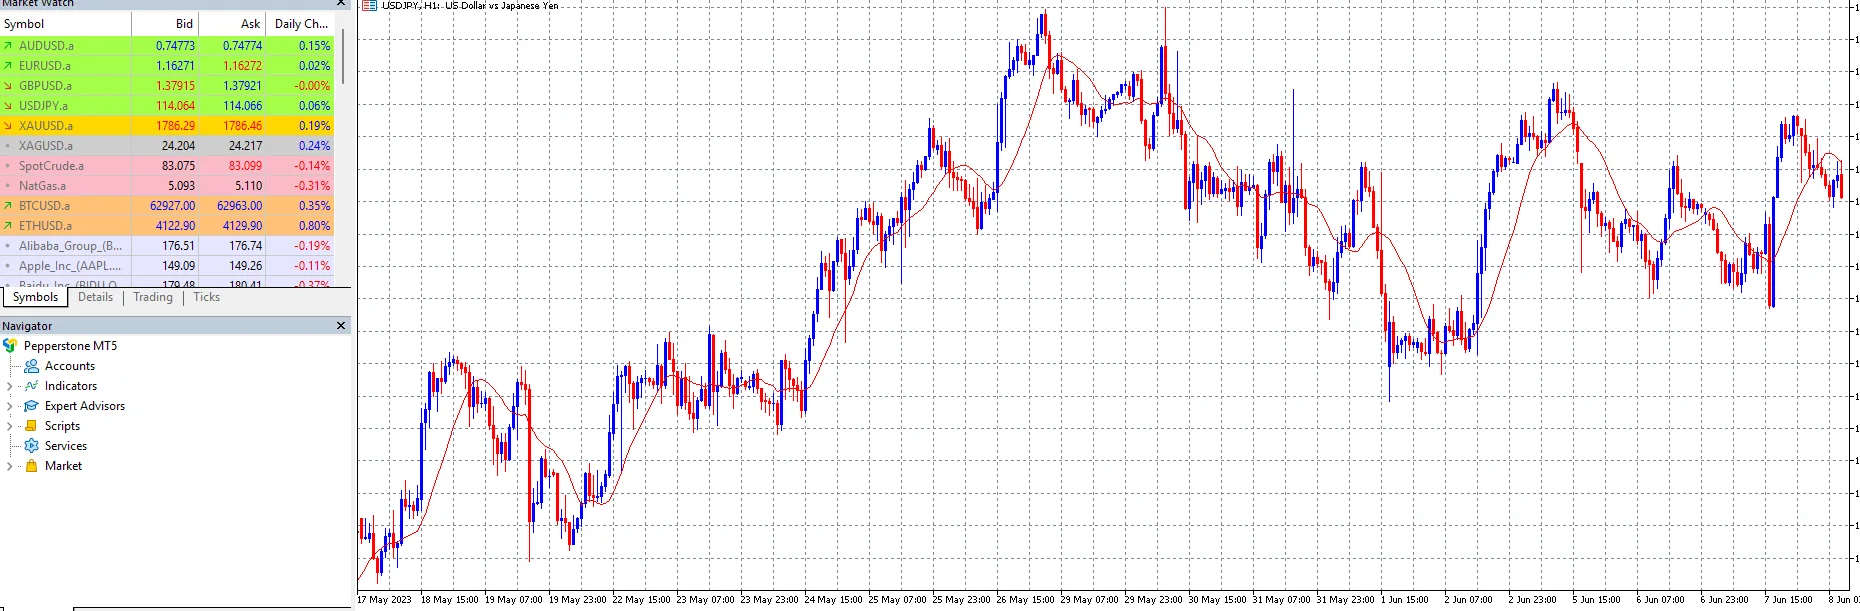Switch to the Ticks tab

(206, 297)
